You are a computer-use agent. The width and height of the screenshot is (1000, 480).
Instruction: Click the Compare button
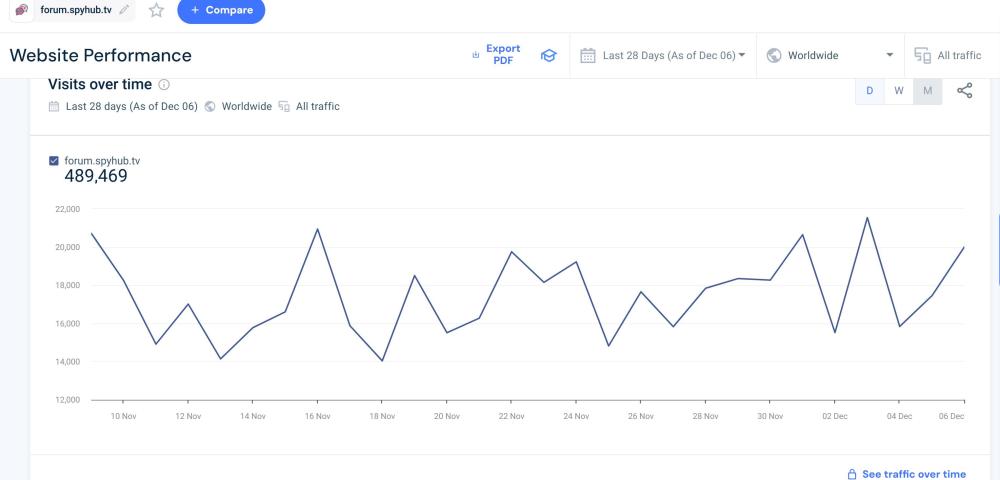[x=221, y=10]
